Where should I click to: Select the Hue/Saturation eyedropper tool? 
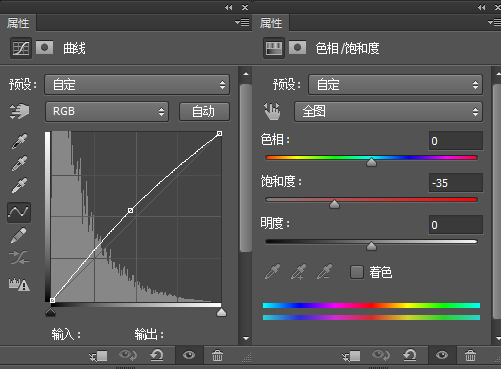(x=273, y=272)
